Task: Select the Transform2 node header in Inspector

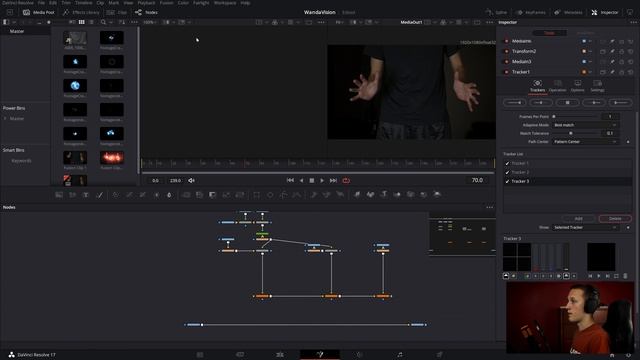Action: click(x=524, y=51)
